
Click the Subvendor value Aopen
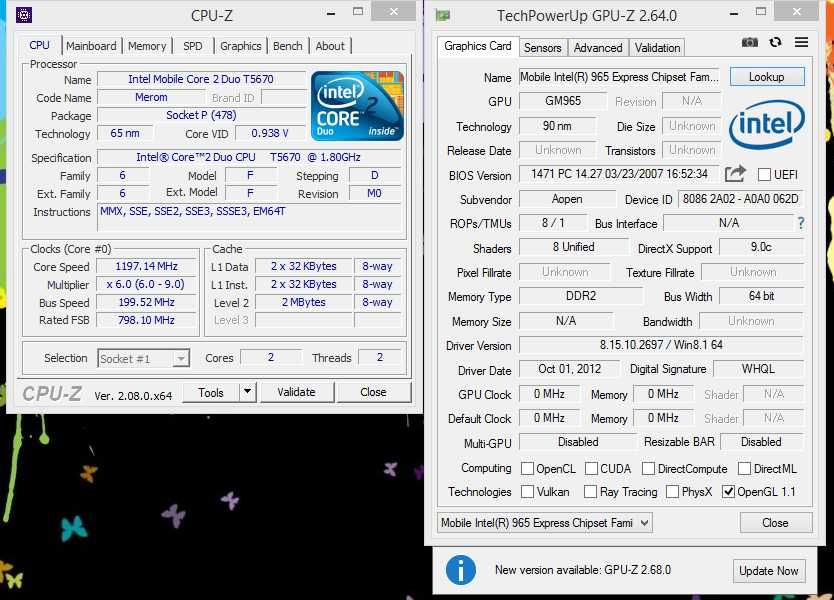tap(567, 199)
